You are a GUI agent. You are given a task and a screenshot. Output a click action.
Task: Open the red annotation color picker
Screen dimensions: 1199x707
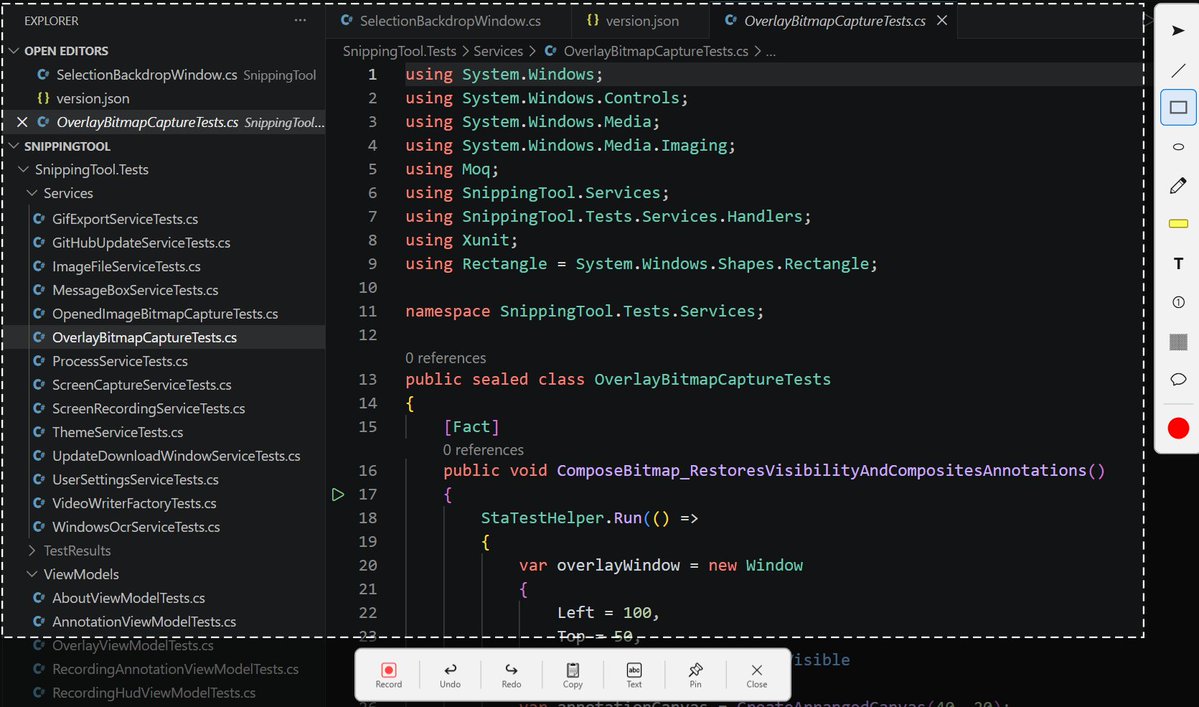(1178, 429)
